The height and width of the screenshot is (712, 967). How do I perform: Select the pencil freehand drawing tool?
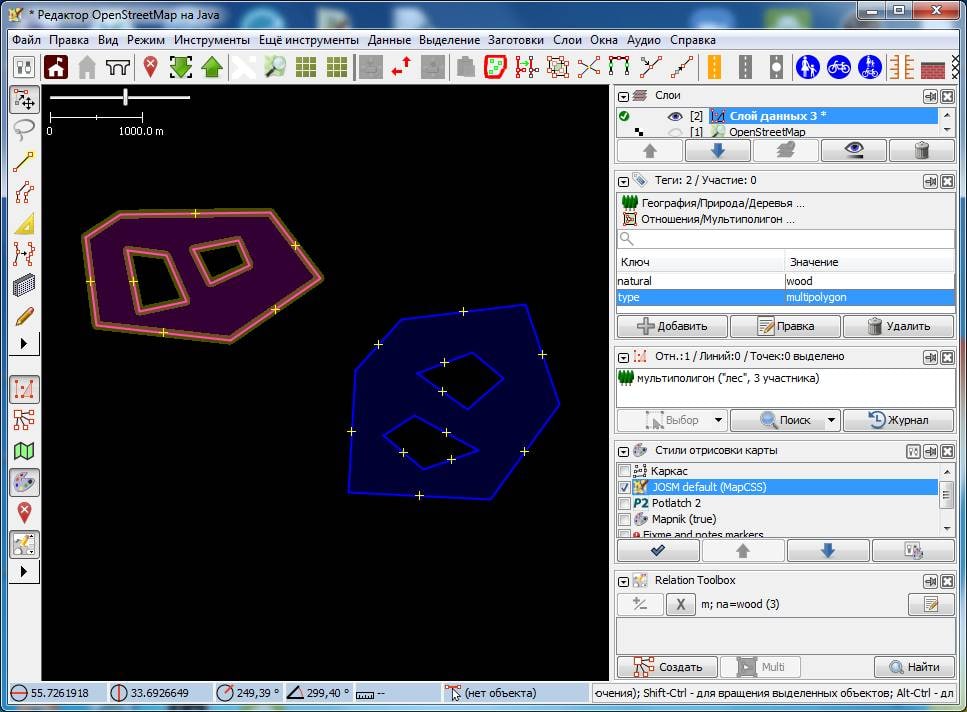click(24, 316)
